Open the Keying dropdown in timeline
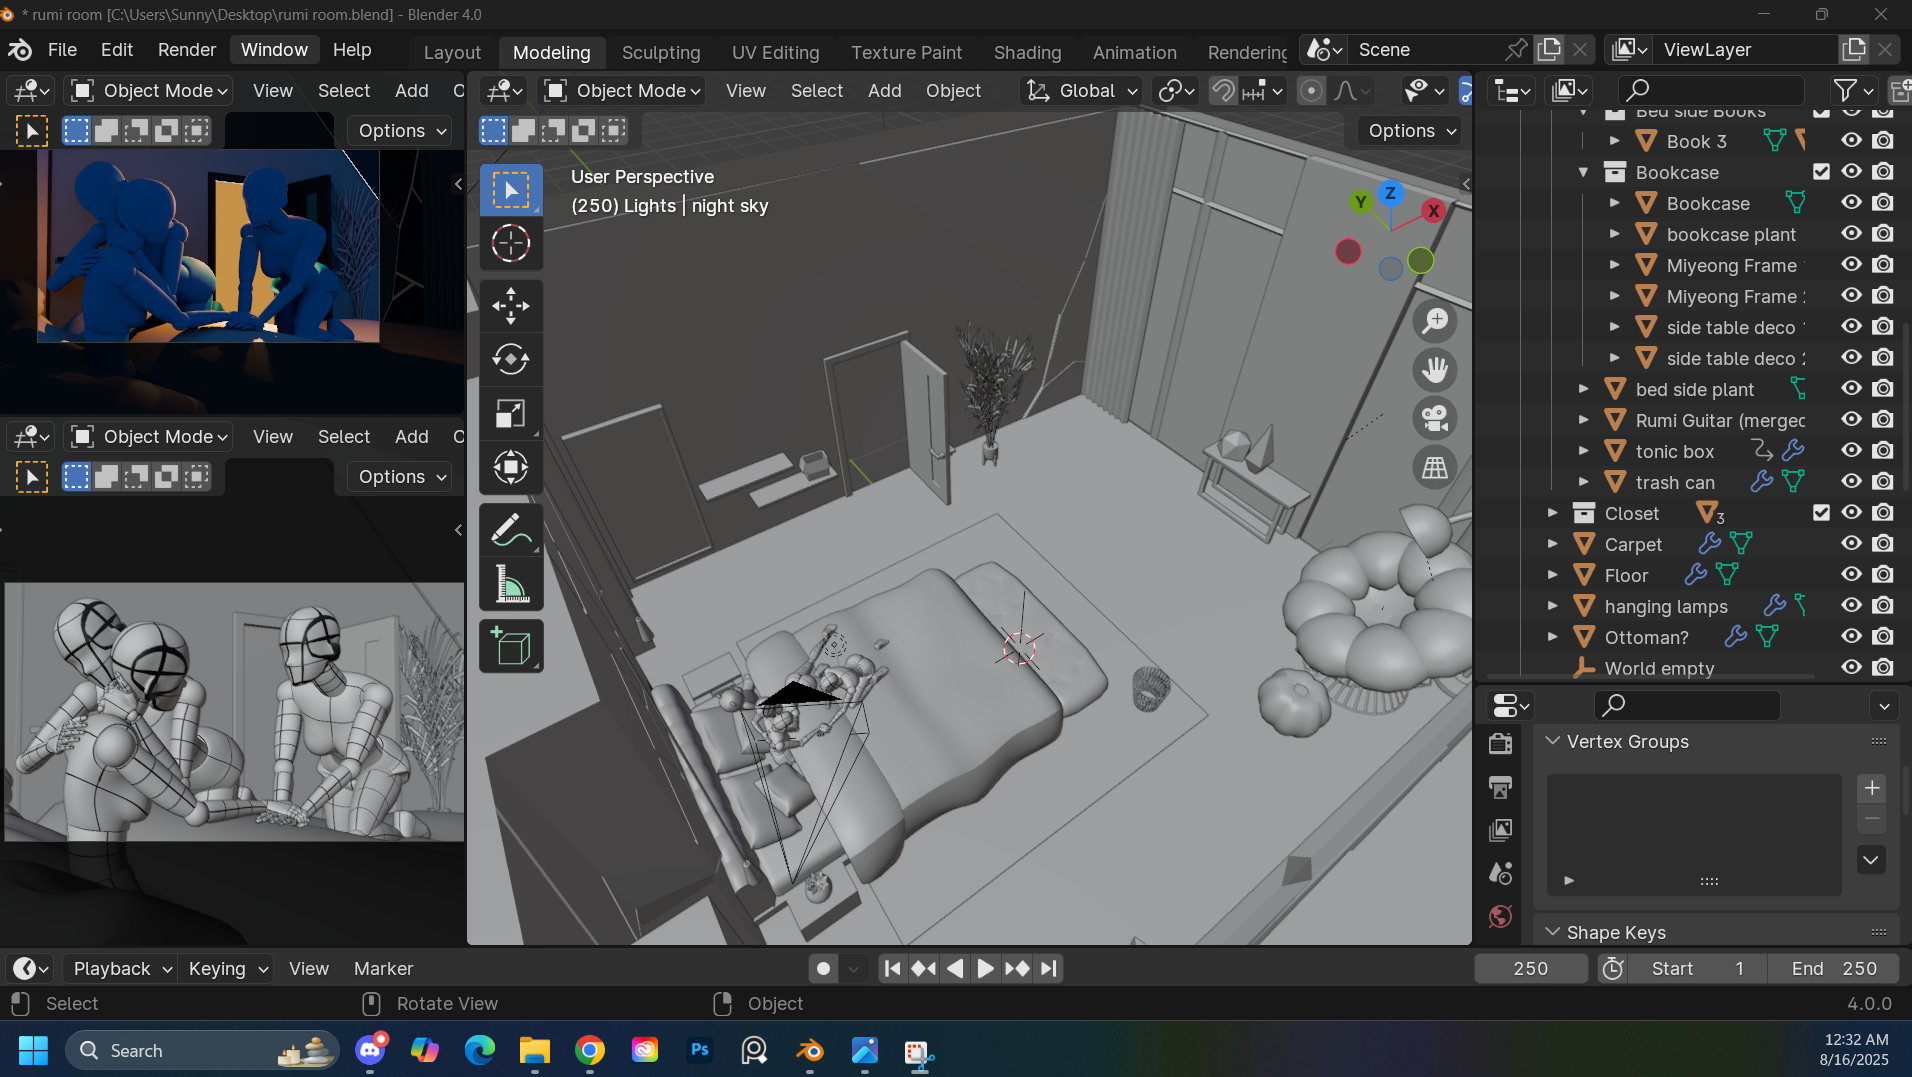 coord(226,968)
